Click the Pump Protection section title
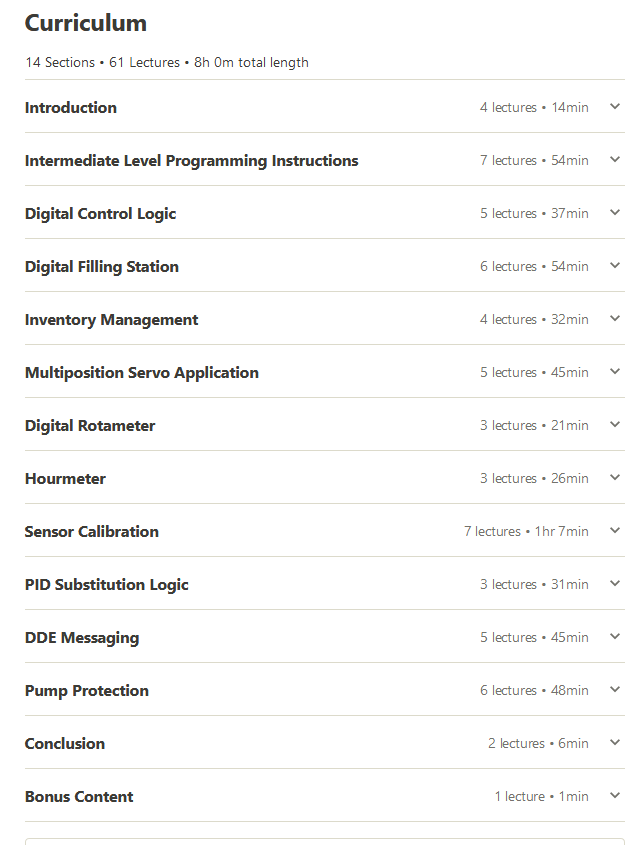Screen dimensions: 639x845 [87, 691]
